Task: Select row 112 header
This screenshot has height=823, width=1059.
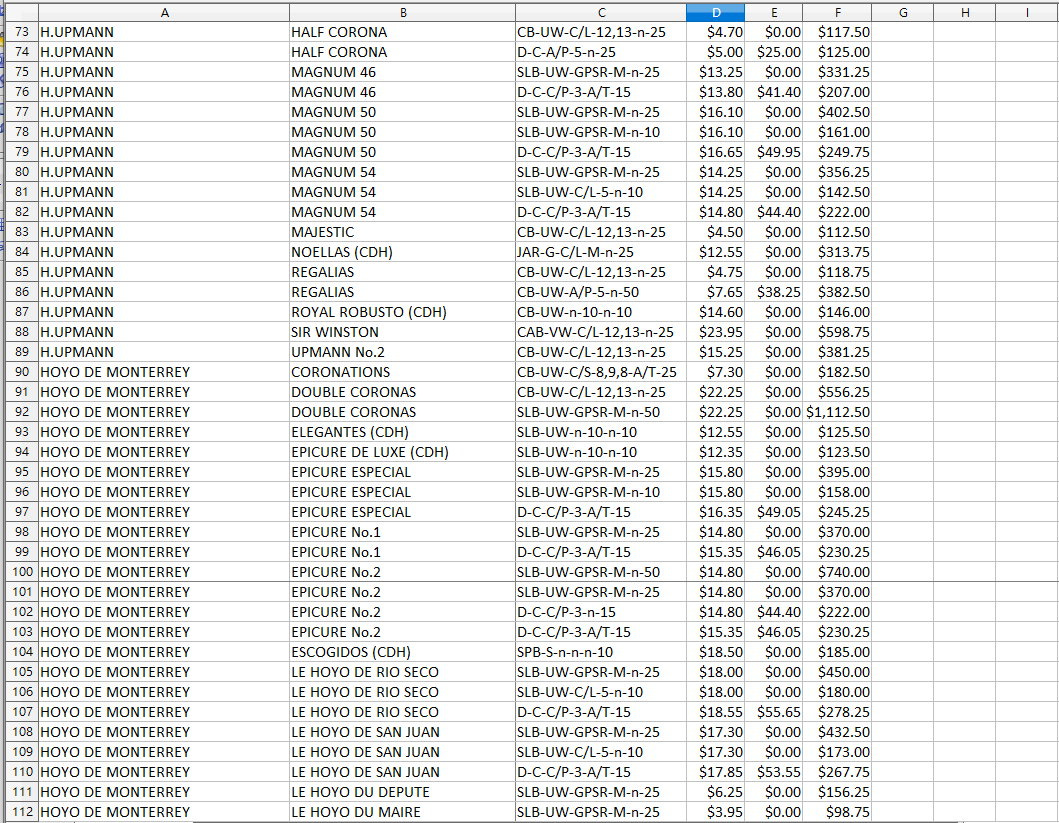Action: tap(22, 812)
